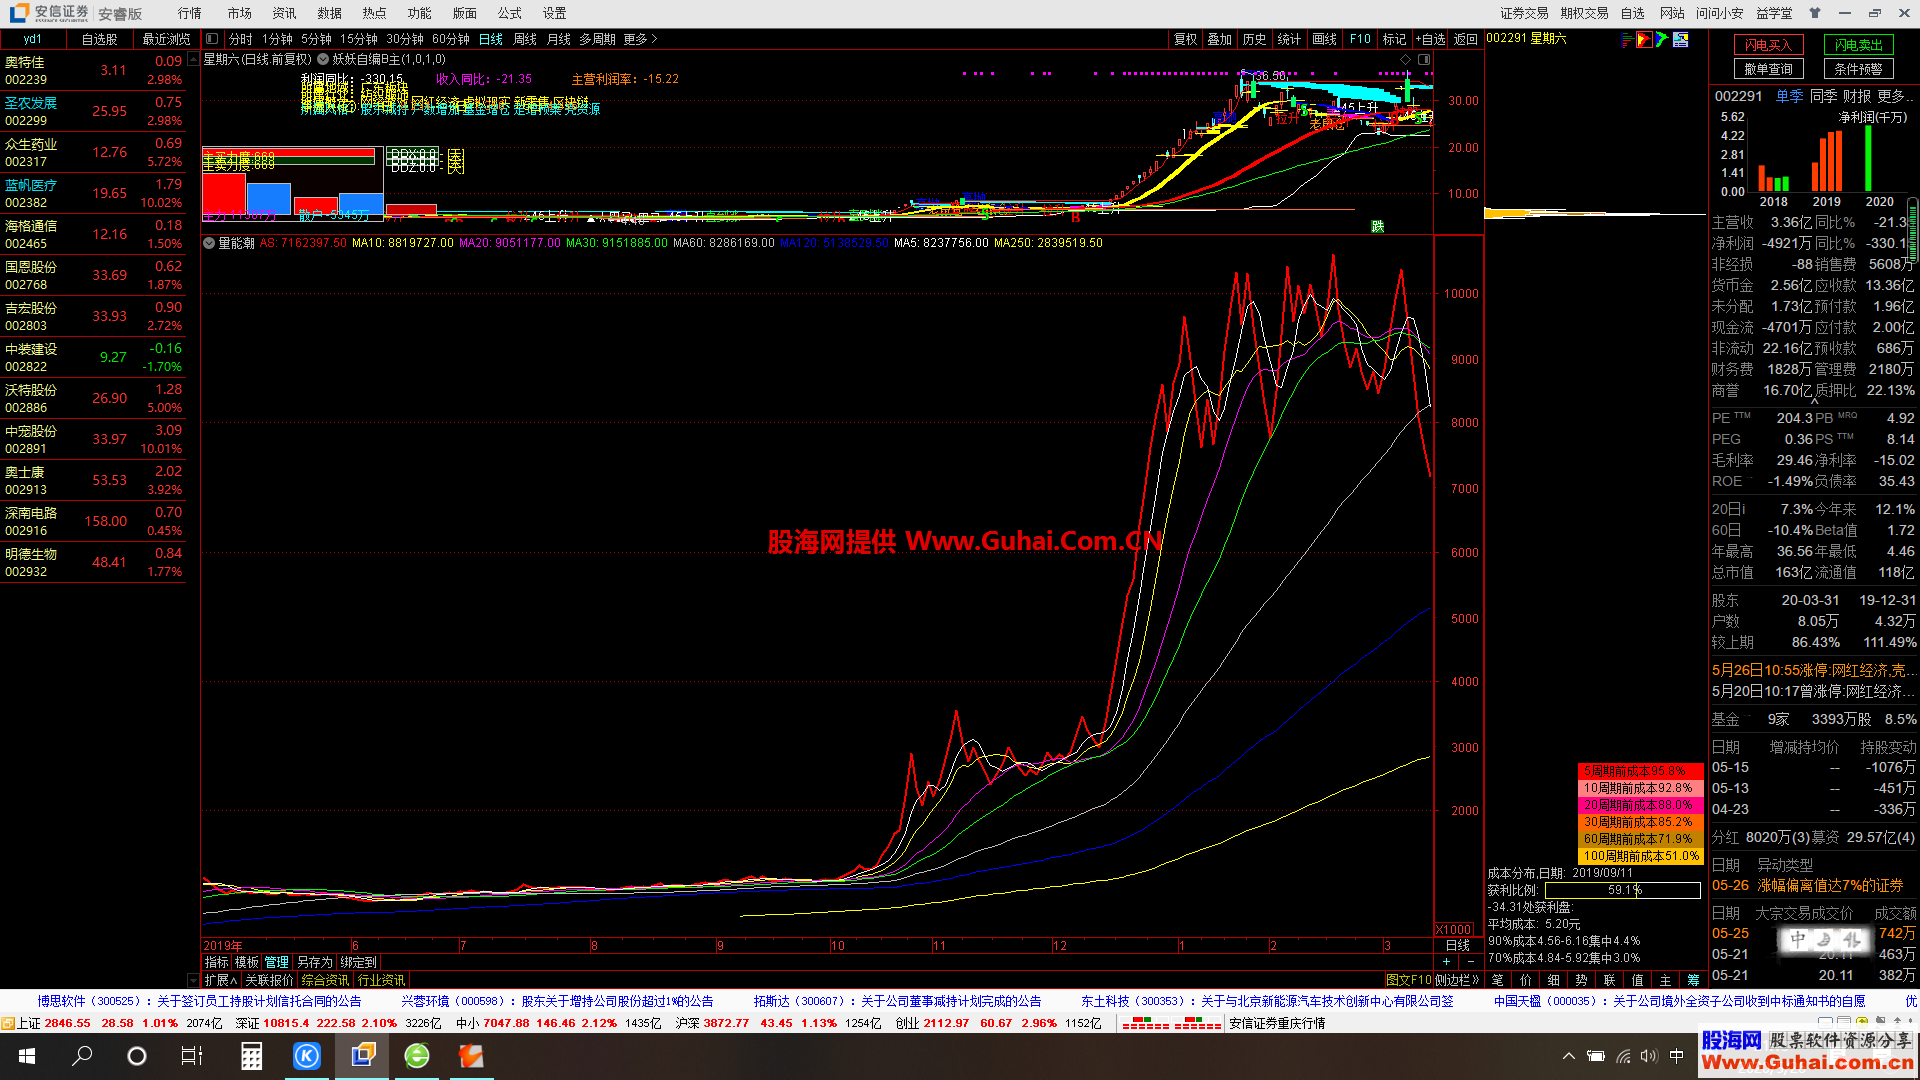The image size is (1920, 1080).
Task: Click the index bar orange window icon
Action: (x=8, y=1023)
